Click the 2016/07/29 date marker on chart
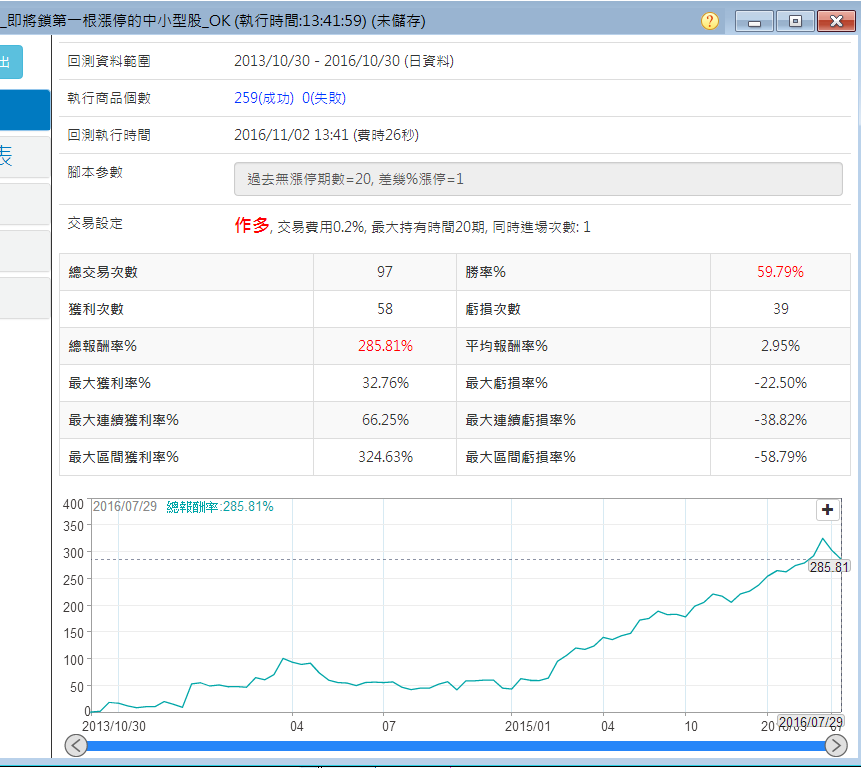Image resolution: width=861 pixels, height=768 pixels. 810,722
